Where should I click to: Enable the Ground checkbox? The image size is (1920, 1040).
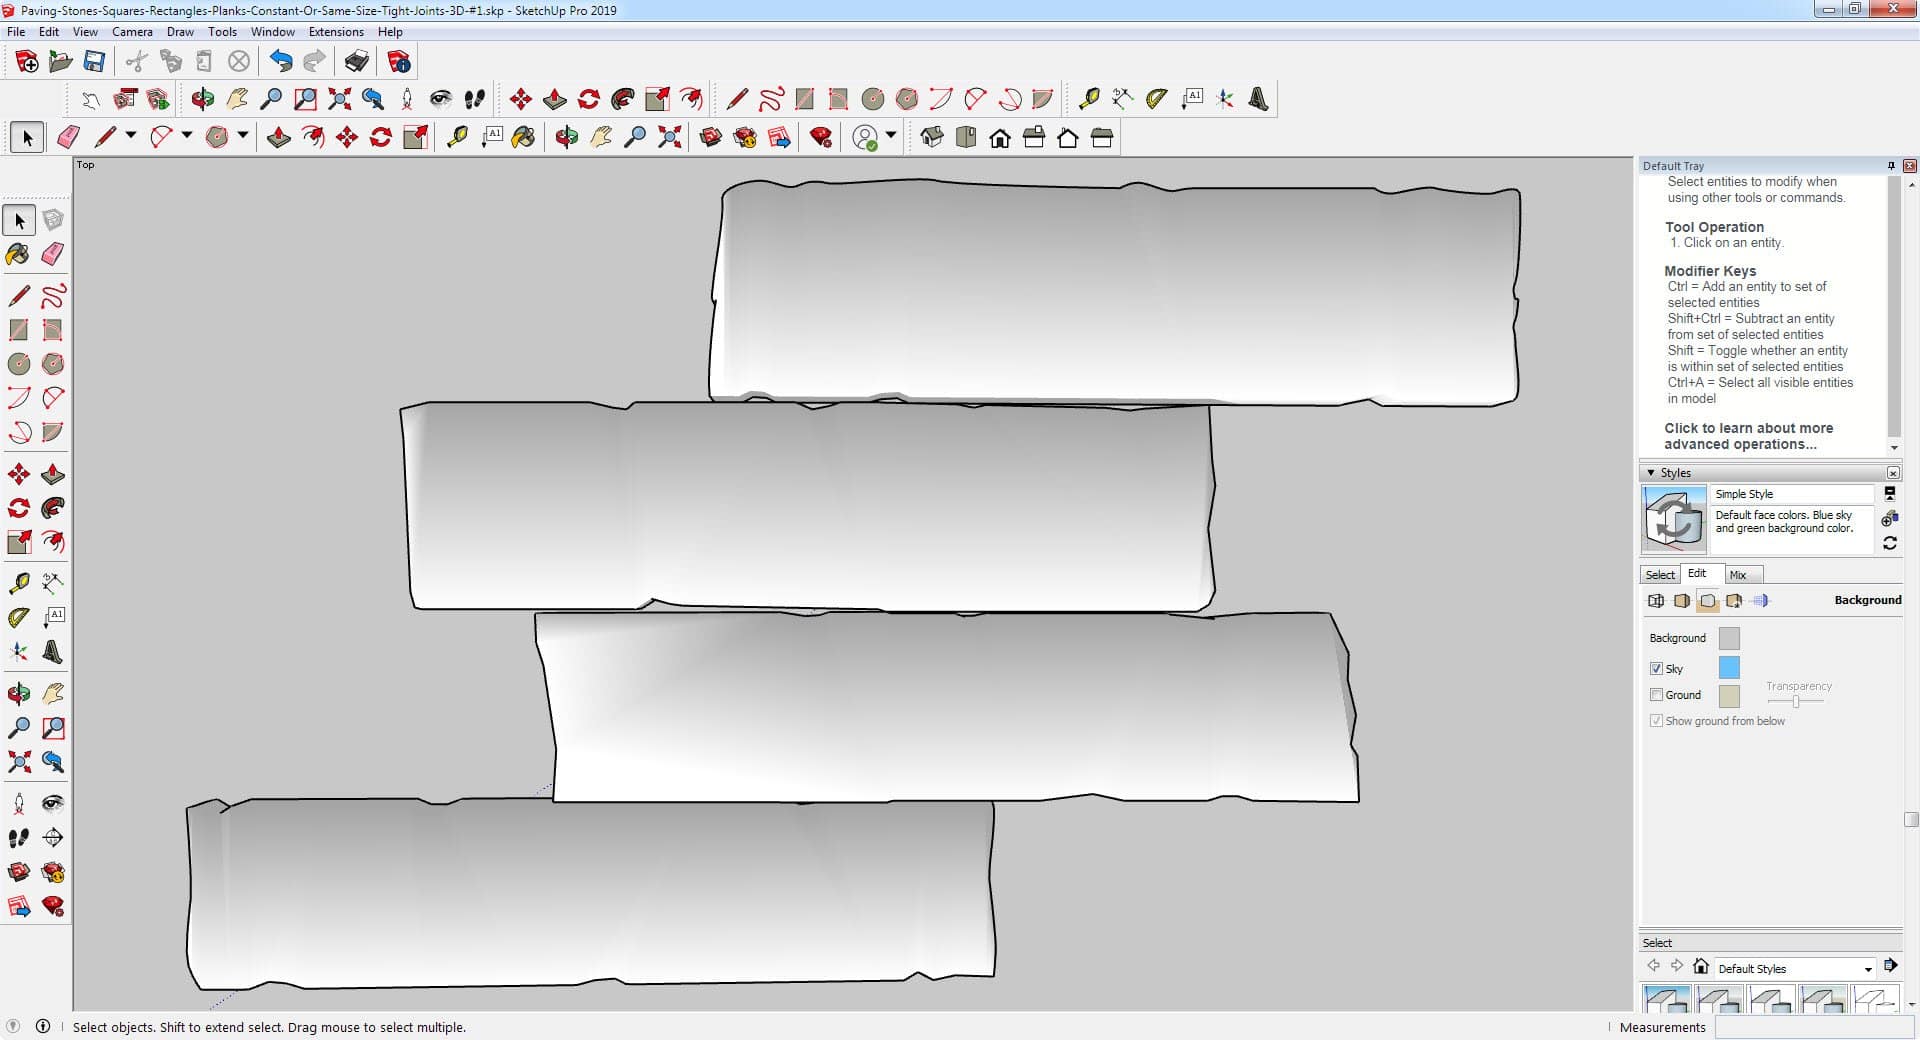coord(1656,695)
